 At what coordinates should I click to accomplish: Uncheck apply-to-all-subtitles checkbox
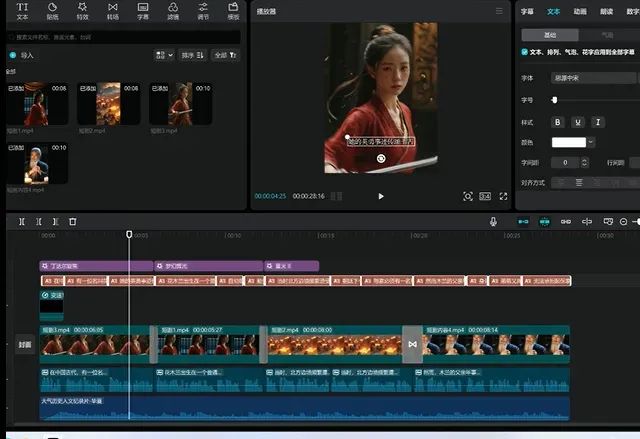click(x=524, y=52)
